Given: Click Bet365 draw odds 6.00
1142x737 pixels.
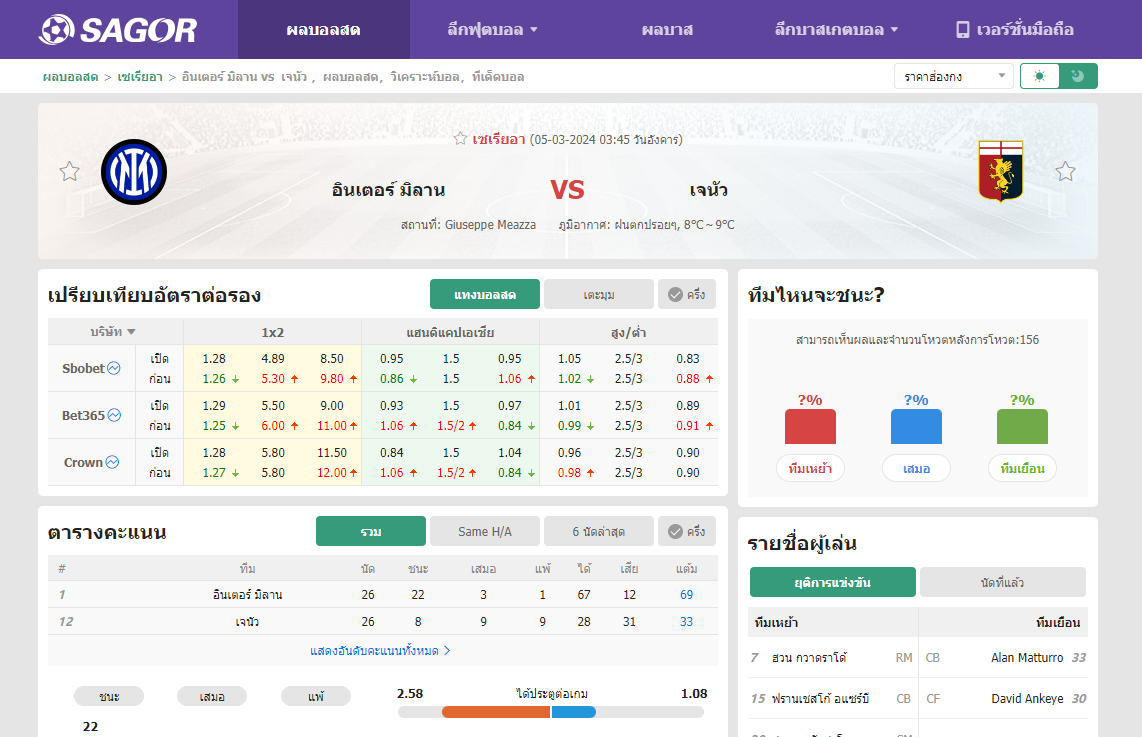Looking at the screenshot, I should click(273, 426).
